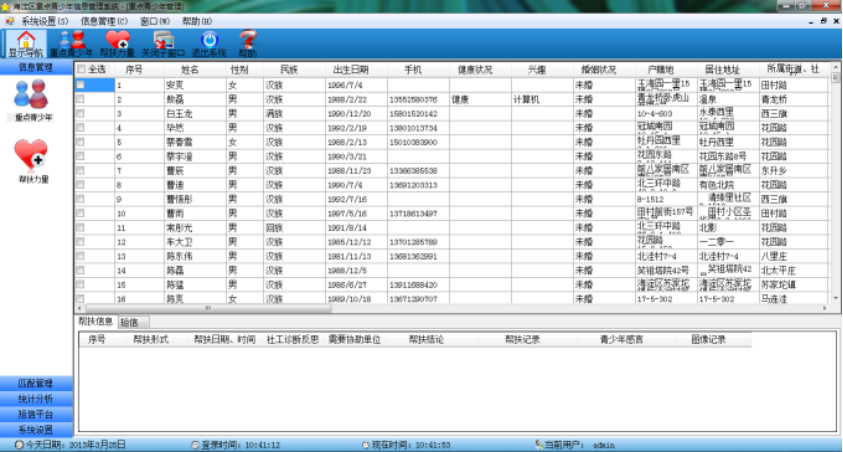Viewport: 843px width, 452px height.
Task: Open the 帮助 question mark icon
Action: pos(248,41)
